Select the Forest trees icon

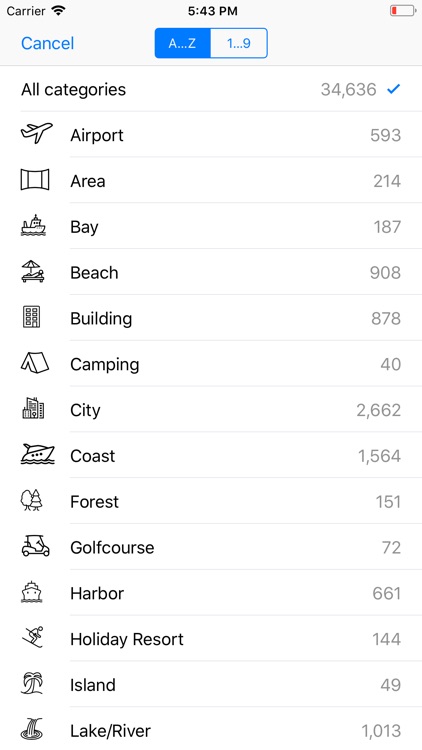pyautogui.click(x=32, y=500)
